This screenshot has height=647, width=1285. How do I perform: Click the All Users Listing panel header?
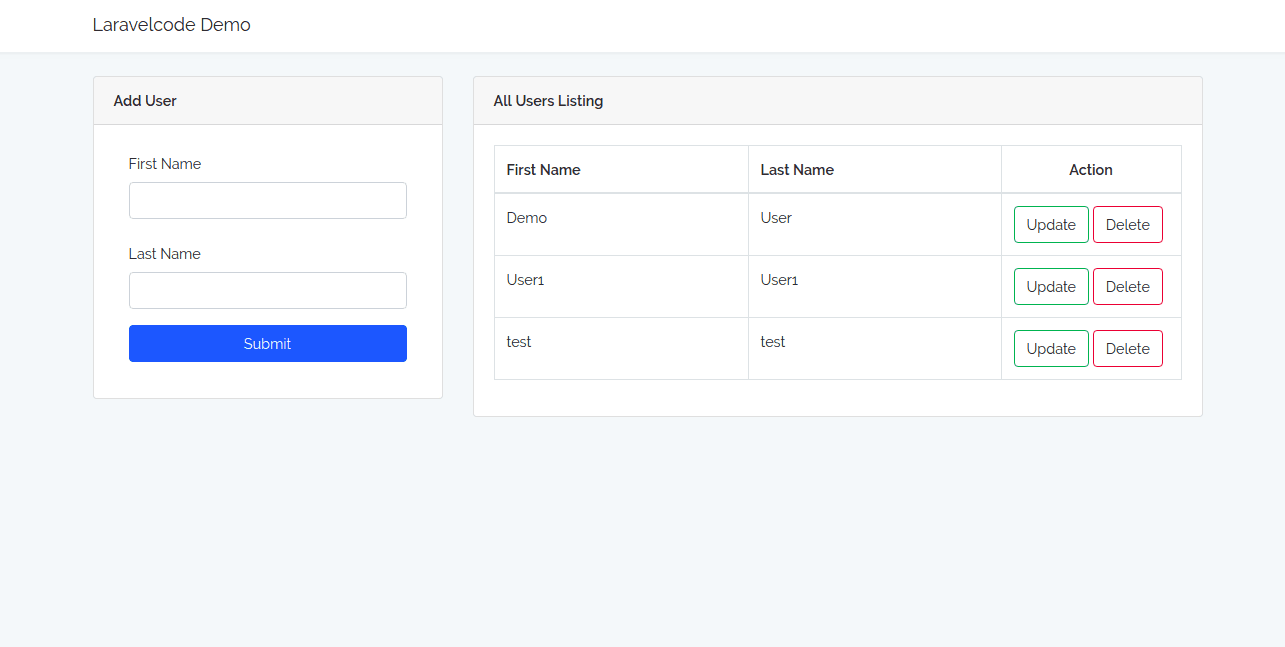pos(548,100)
